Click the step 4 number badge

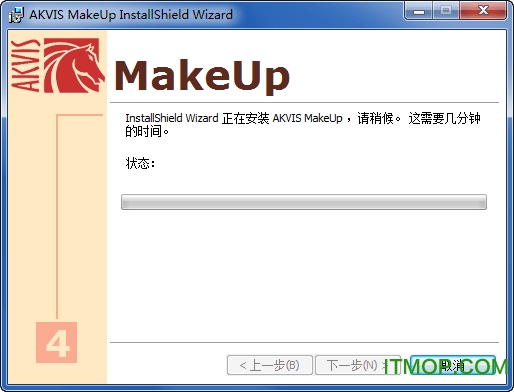[56, 342]
